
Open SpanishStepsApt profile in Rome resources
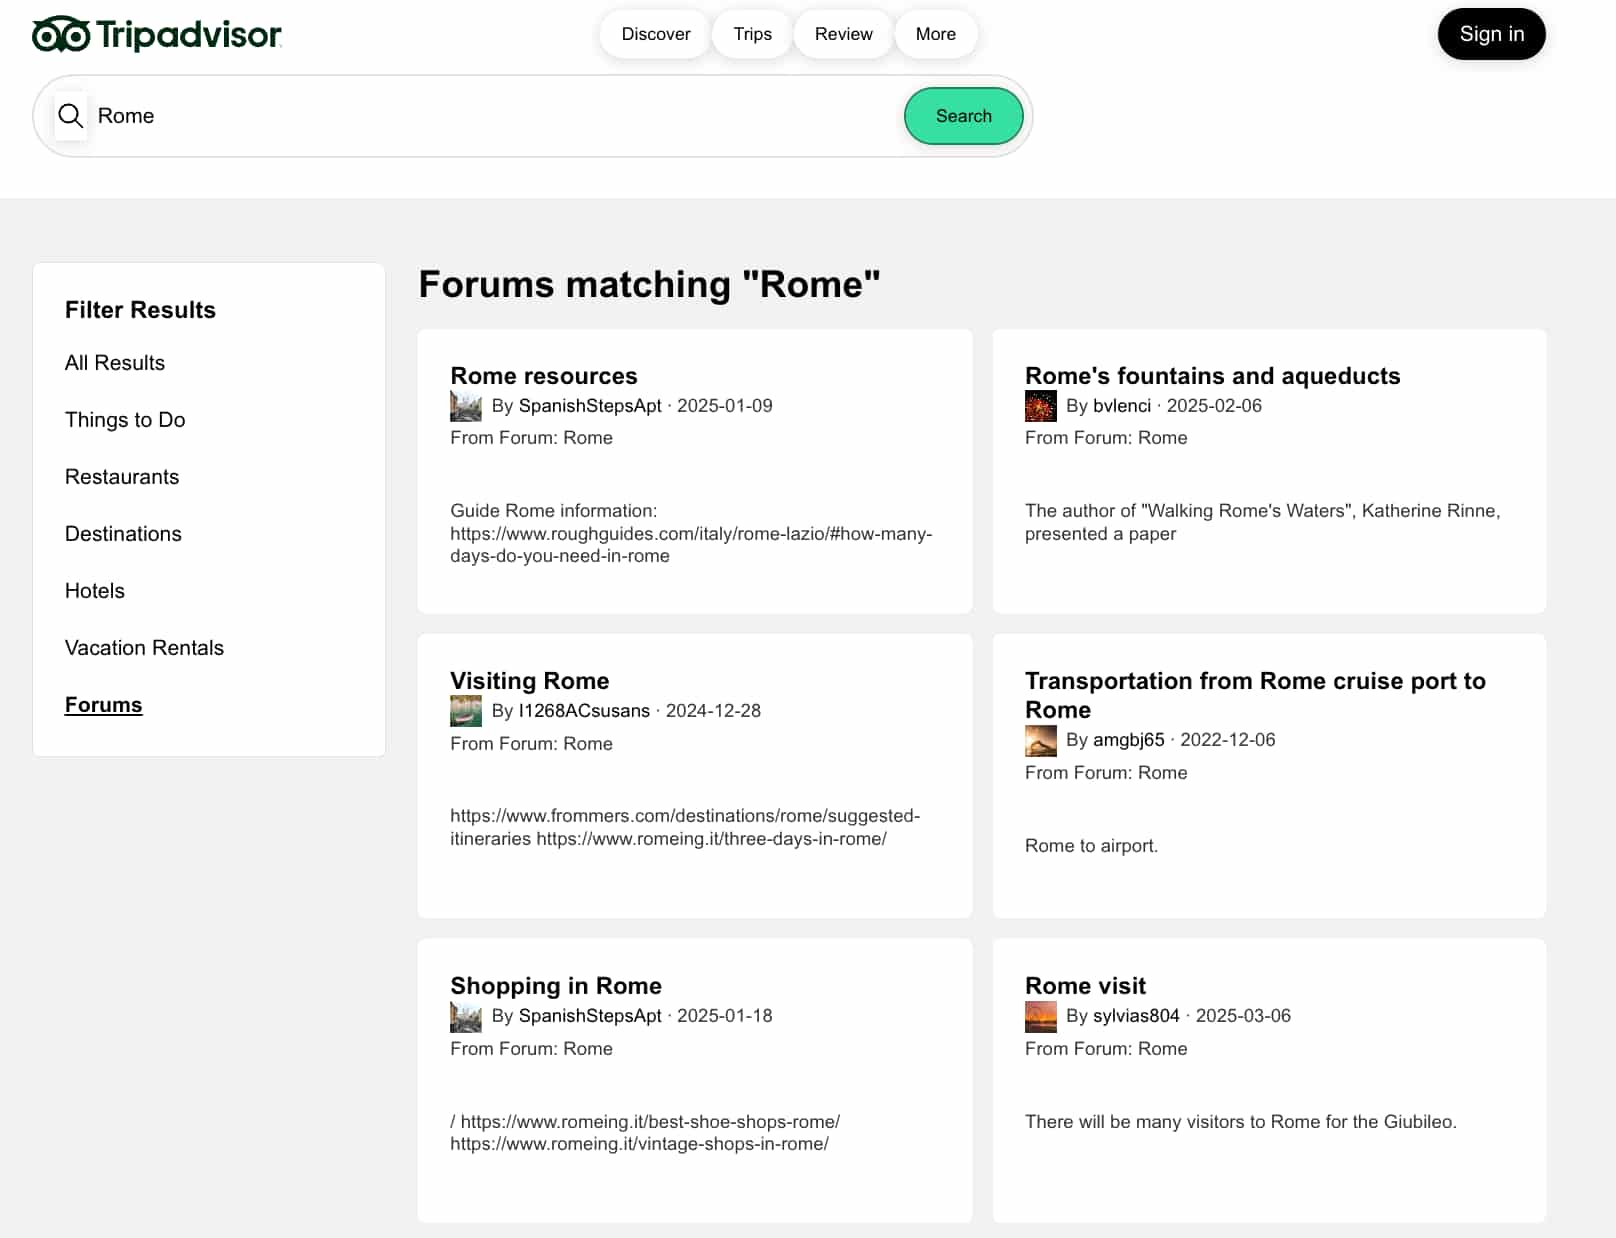590,406
